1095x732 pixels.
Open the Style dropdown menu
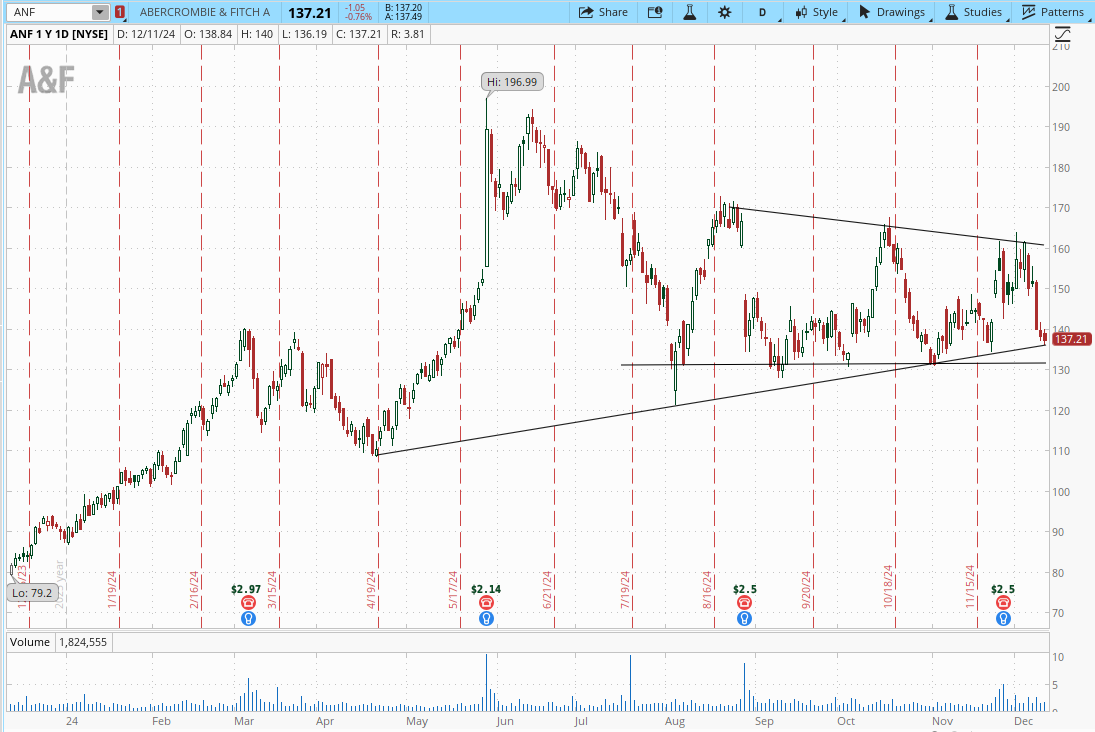pos(816,12)
